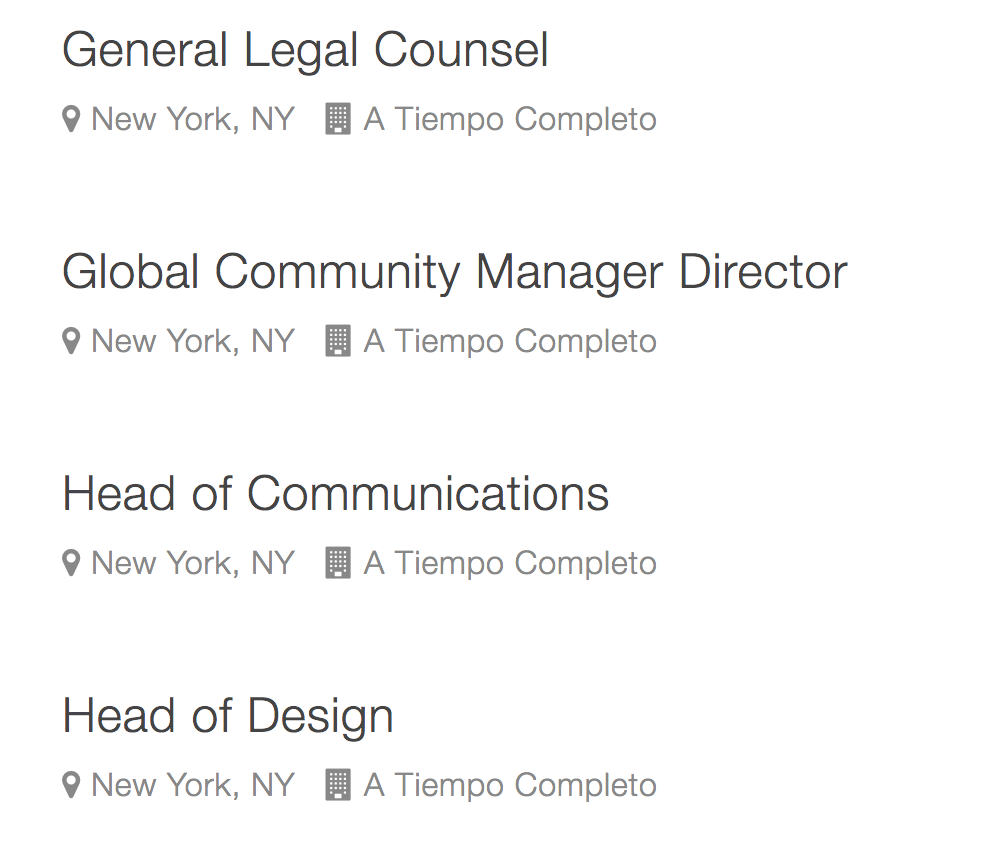This screenshot has width=1002, height=868.
Task: Open the Head of Communications job listing
Action: (335, 494)
